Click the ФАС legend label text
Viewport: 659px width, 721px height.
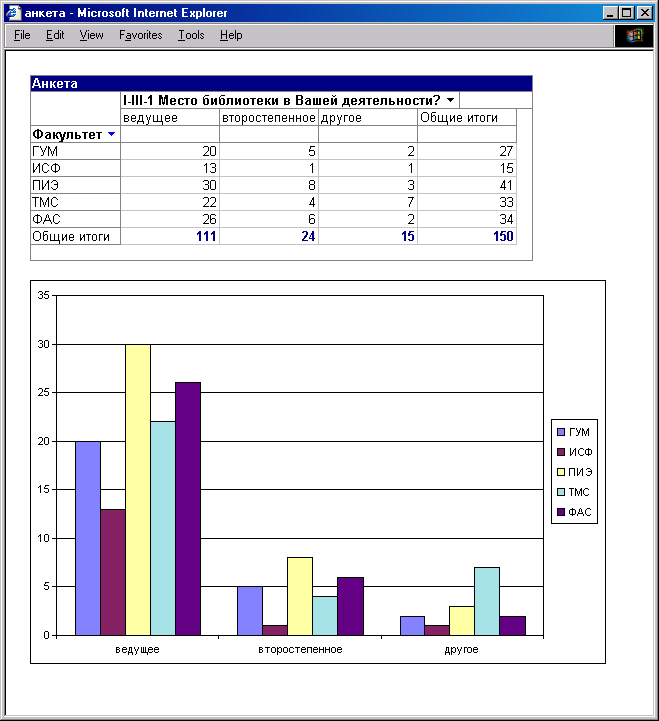(579, 512)
